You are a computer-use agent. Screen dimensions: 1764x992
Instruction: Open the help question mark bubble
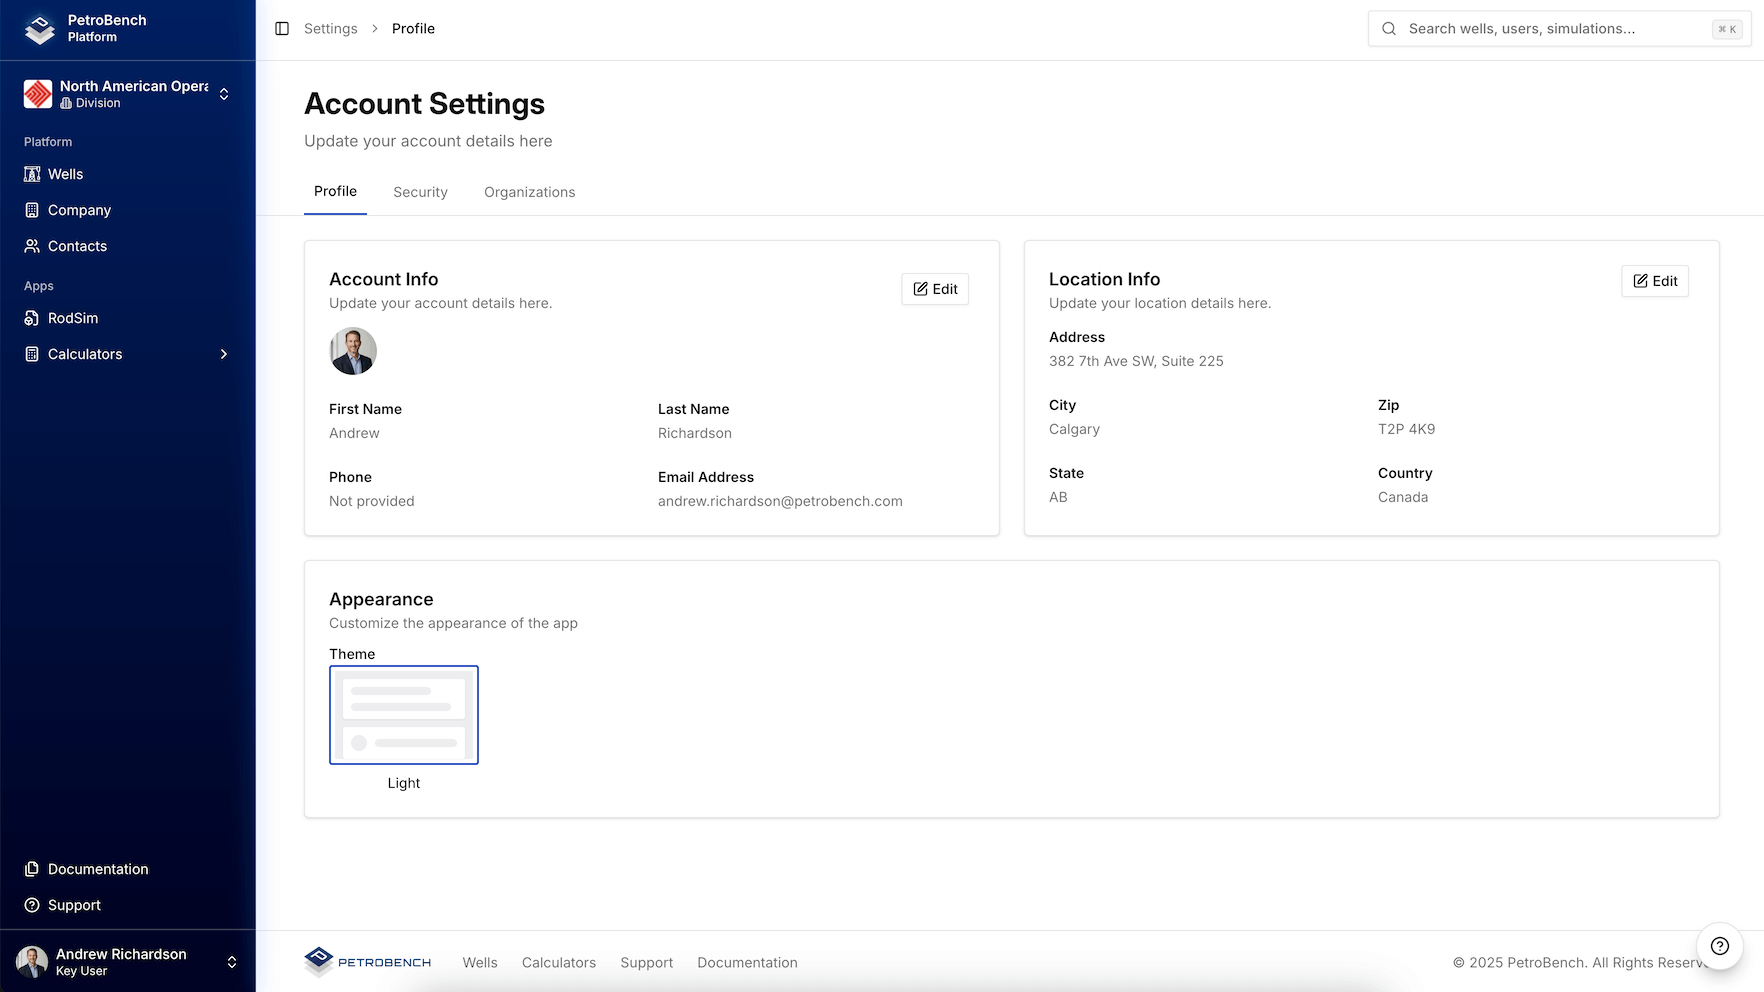(1719, 946)
